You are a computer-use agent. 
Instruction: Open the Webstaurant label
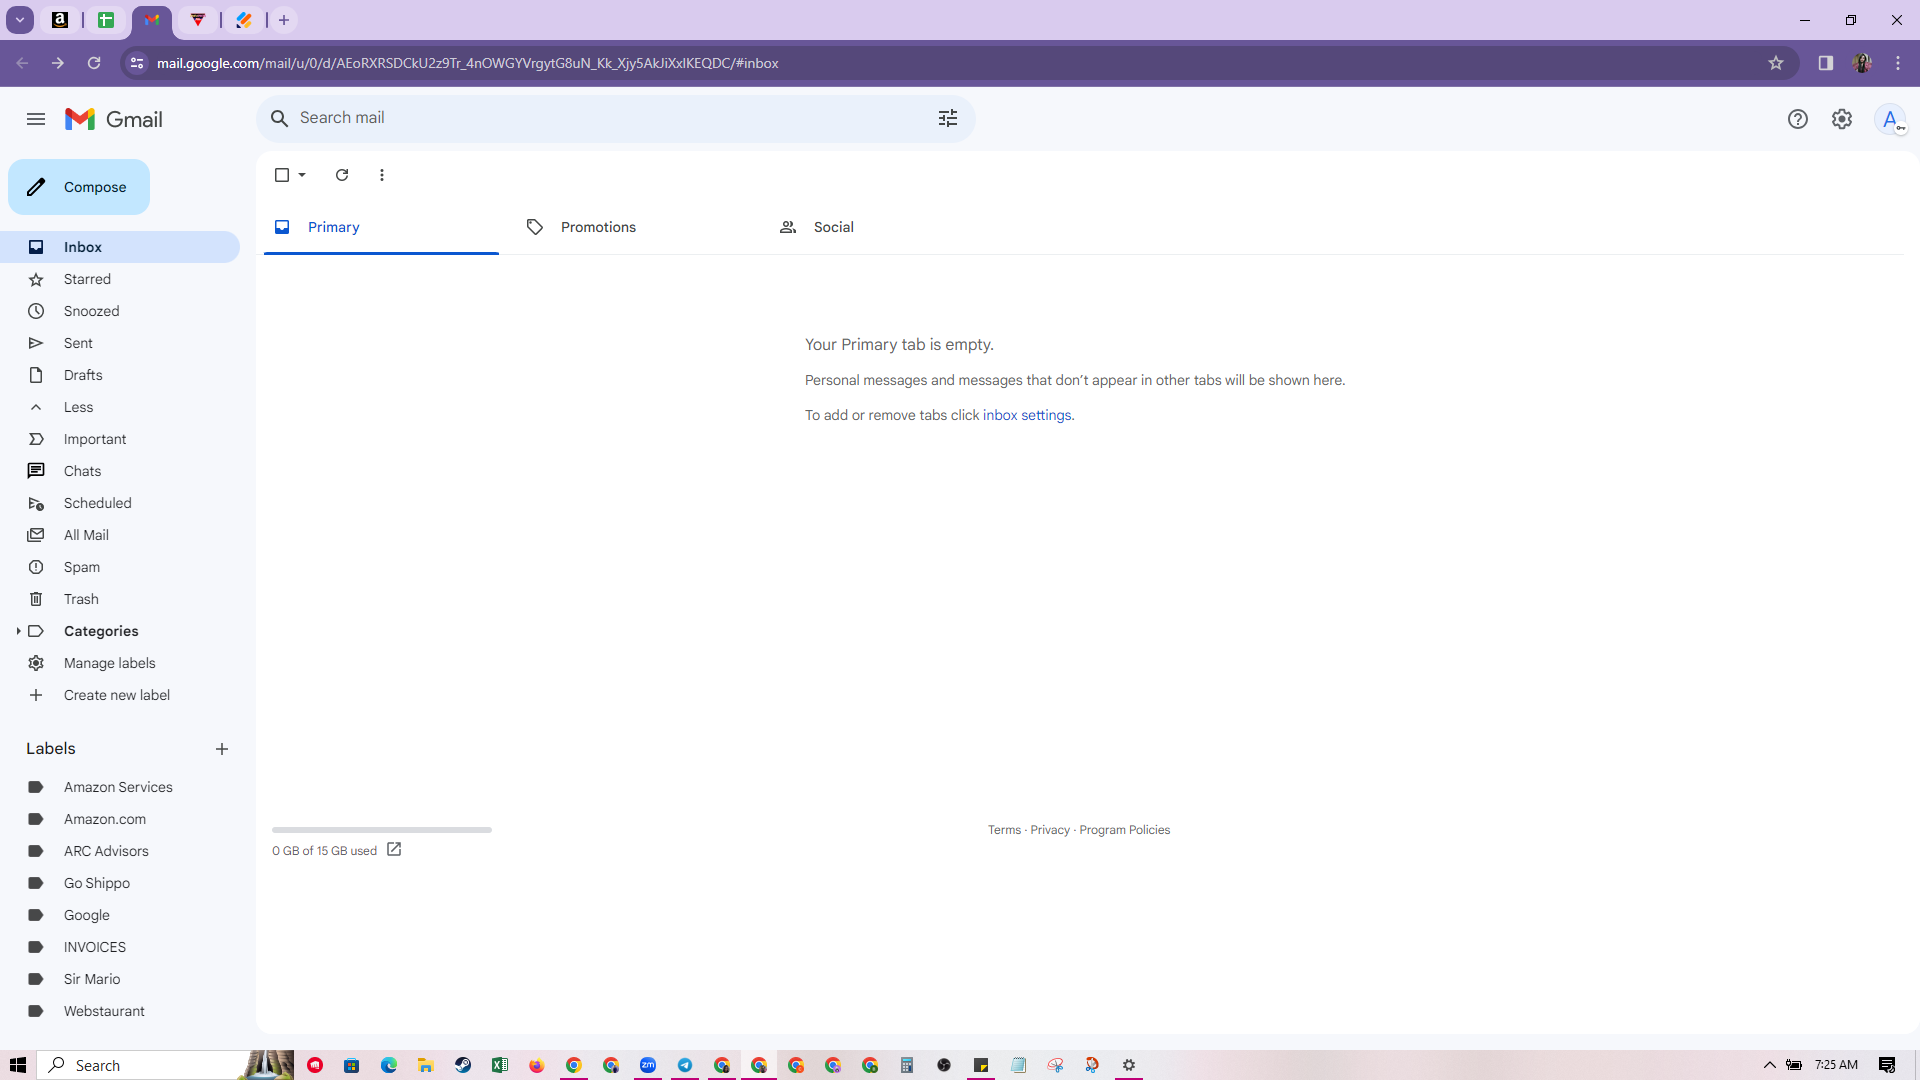(120, 1011)
